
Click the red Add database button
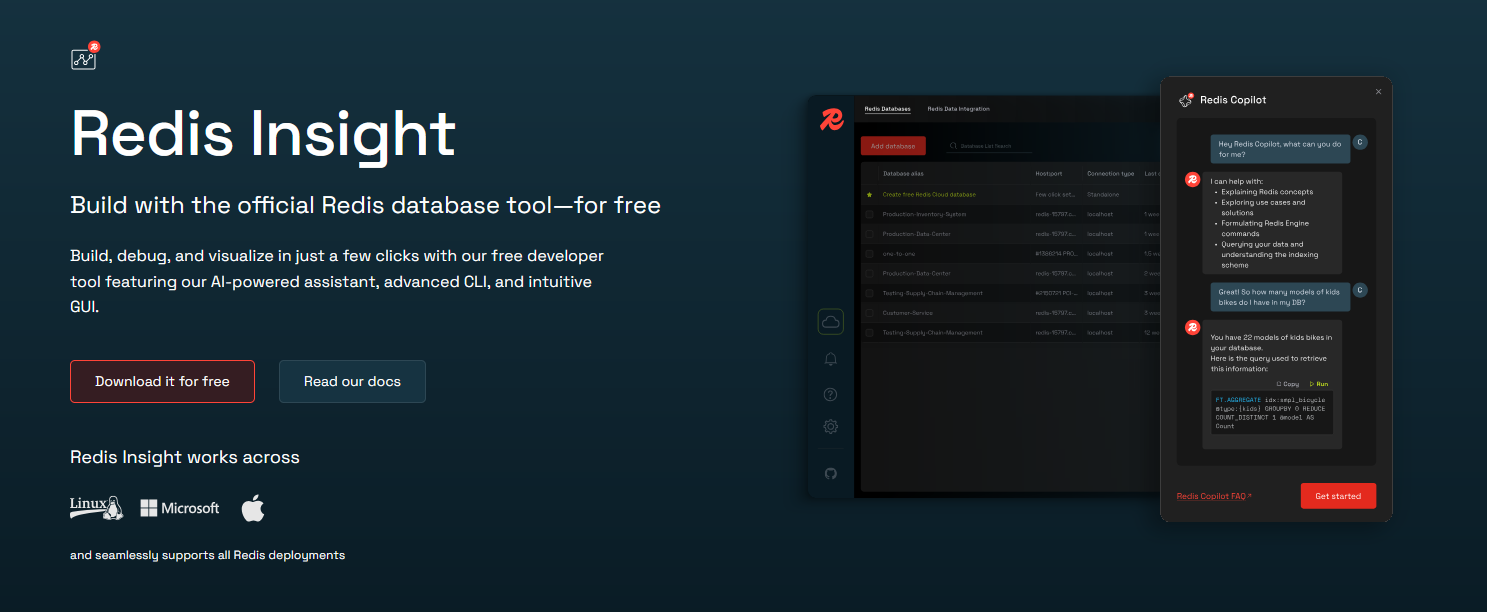[x=893, y=146]
